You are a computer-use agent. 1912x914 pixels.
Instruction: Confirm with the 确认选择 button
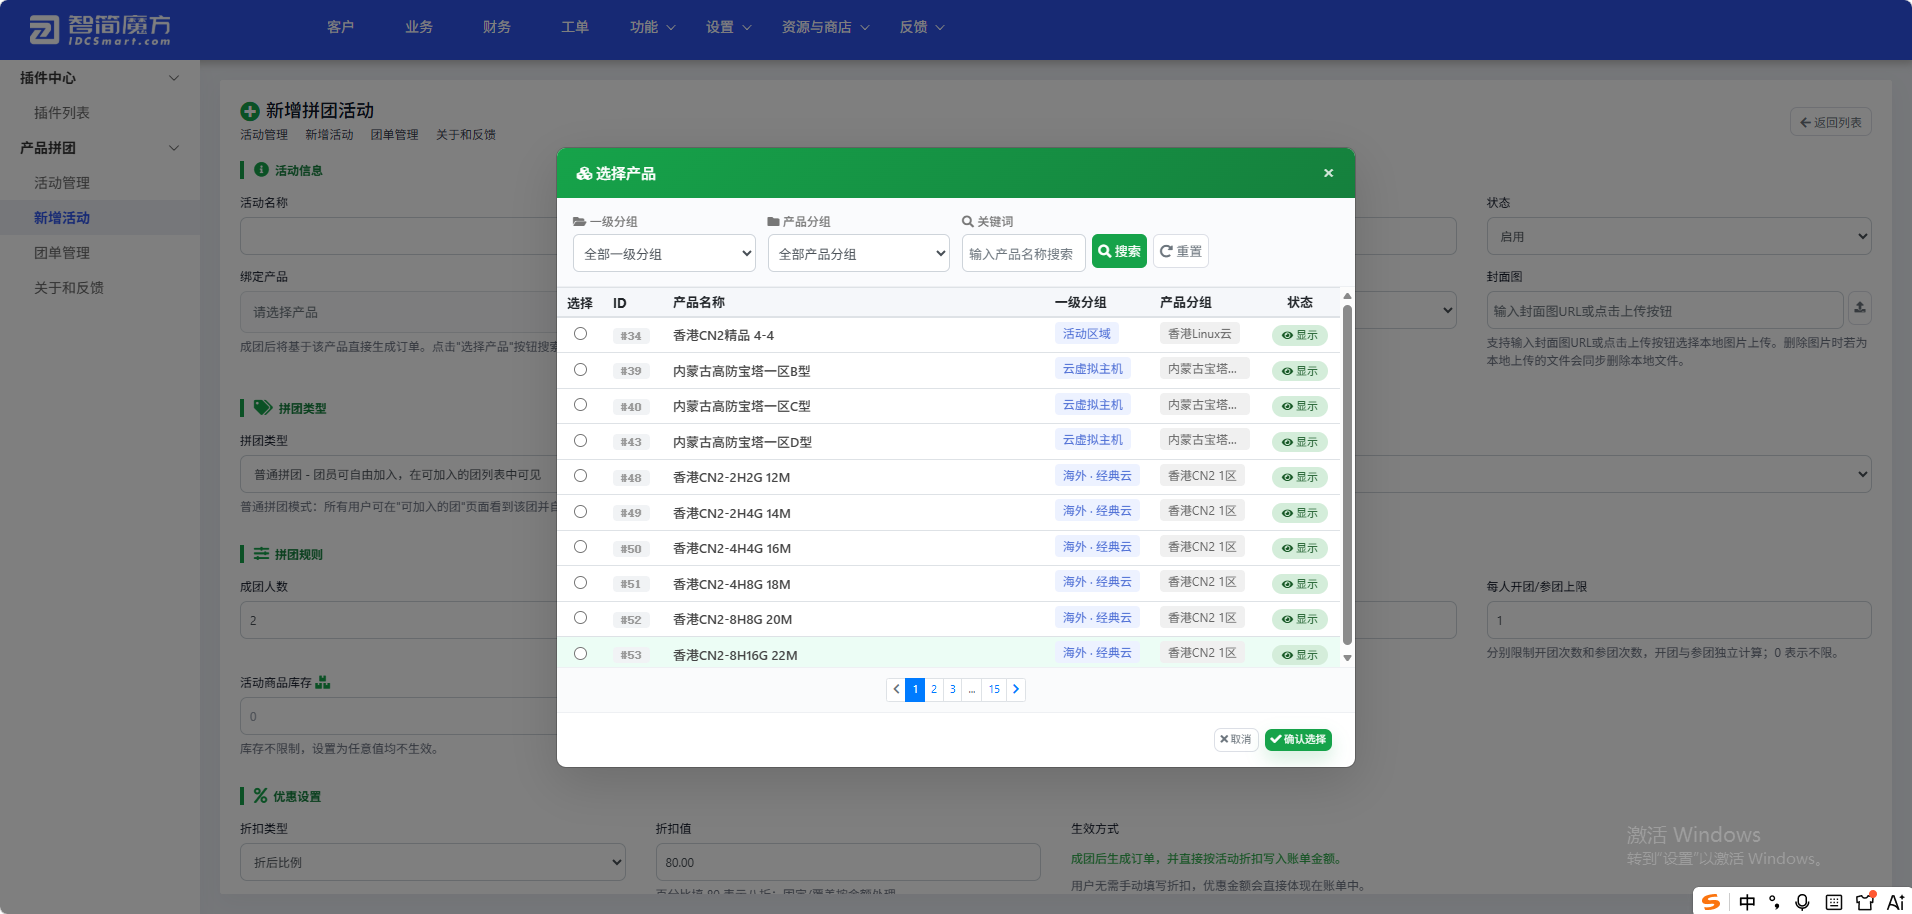[1298, 739]
